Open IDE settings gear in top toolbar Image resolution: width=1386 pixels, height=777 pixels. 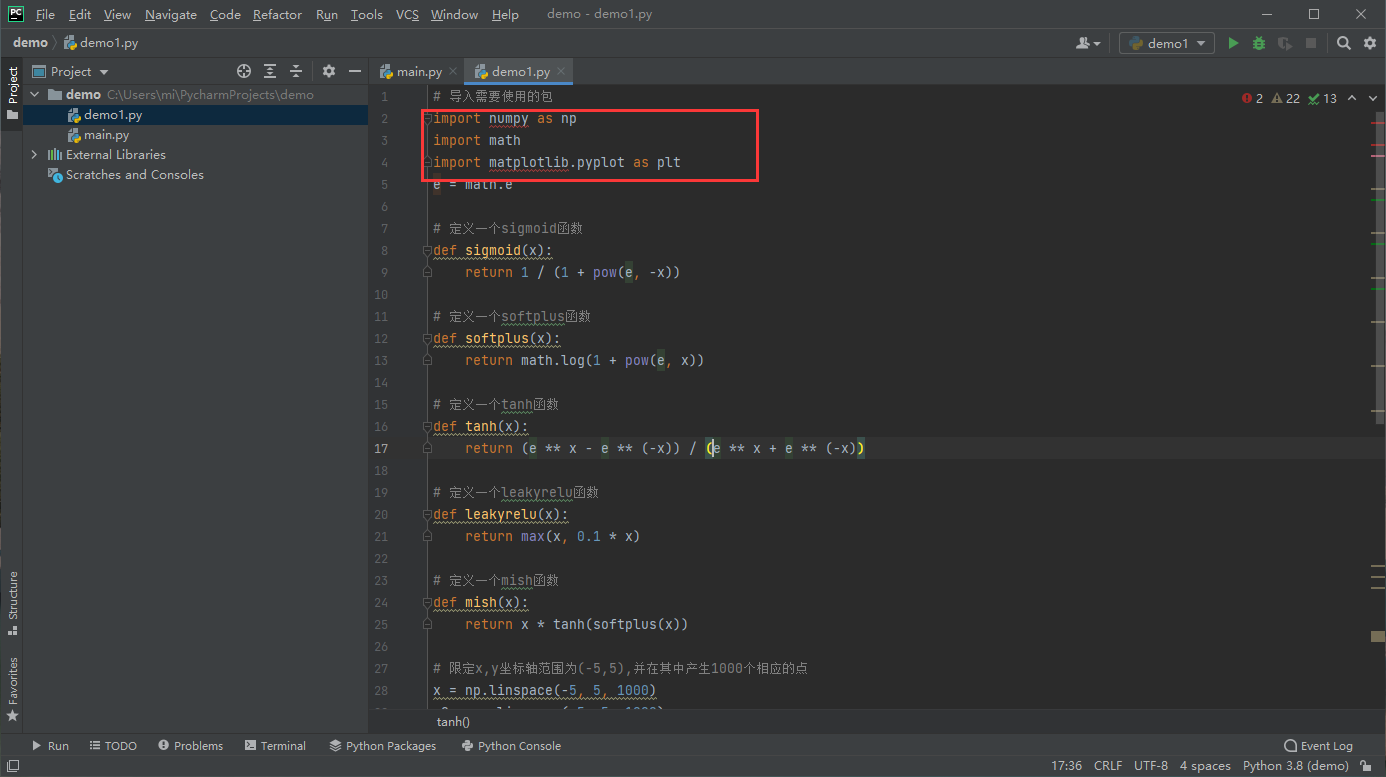coord(1368,43)
